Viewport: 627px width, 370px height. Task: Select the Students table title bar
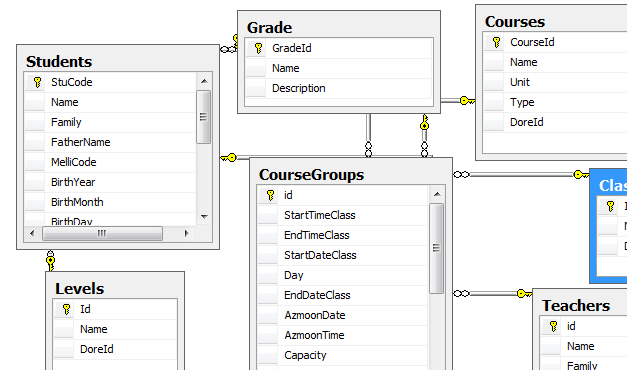click(x=118, y=61)
